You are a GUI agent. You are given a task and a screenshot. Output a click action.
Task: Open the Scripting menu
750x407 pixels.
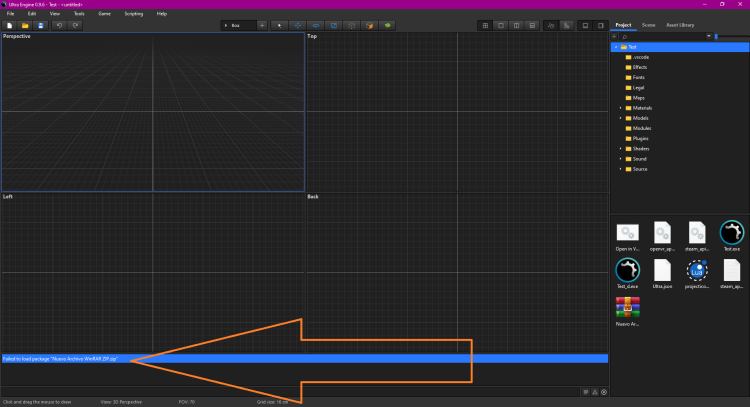point(133,13)
